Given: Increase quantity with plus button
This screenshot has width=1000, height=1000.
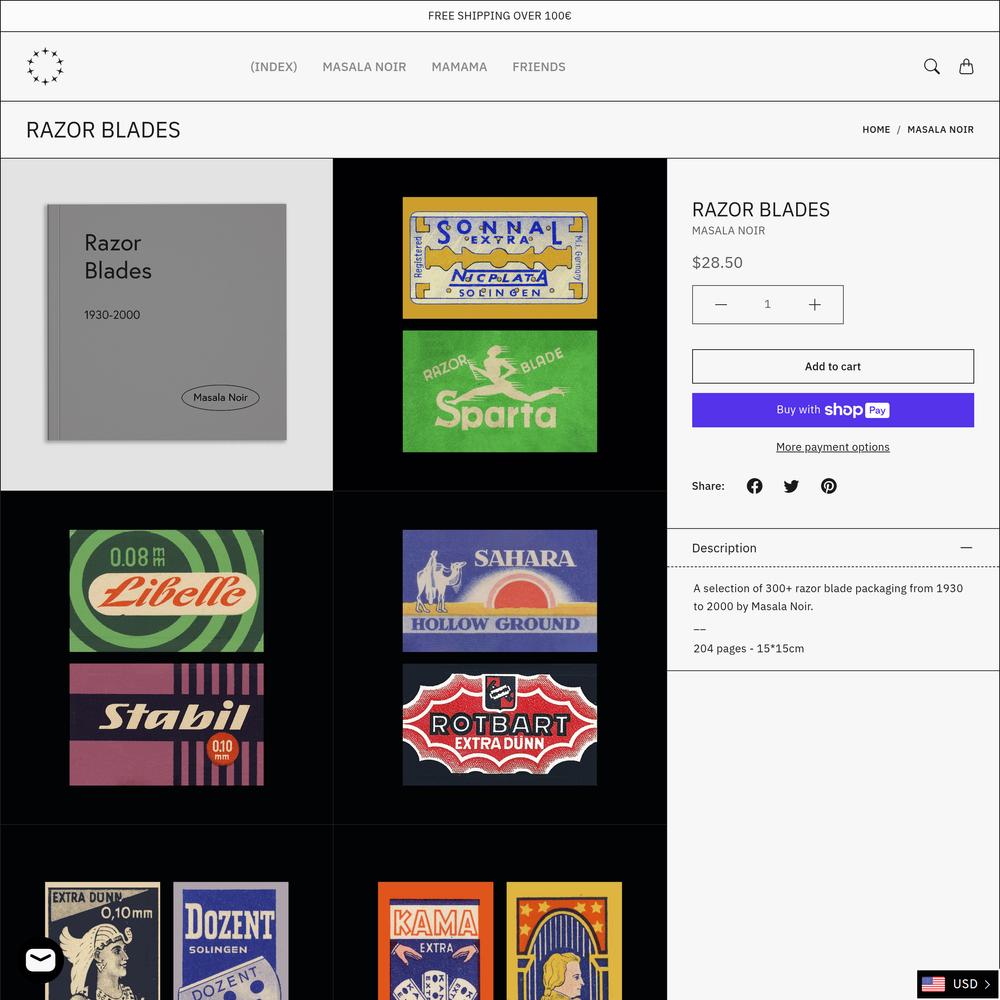Looking at the screenshot, I should point(814,305).
